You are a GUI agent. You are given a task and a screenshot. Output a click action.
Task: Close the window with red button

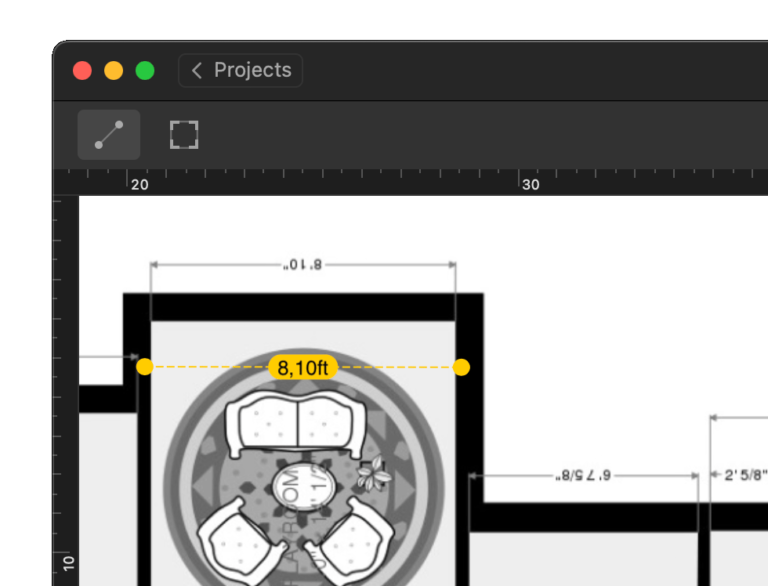coord(82,71)
